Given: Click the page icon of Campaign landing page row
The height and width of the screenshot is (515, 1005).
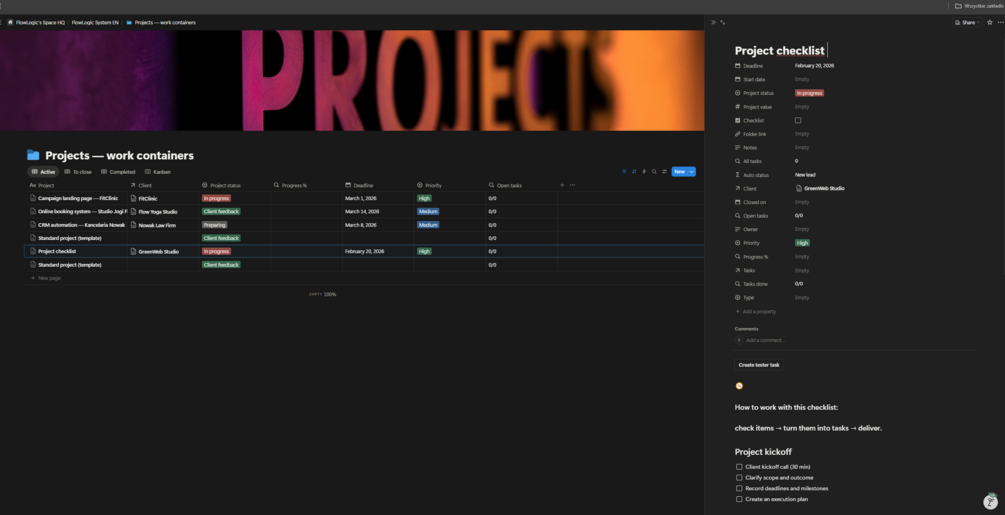Looking at the screenshot, I should (33, 199).
